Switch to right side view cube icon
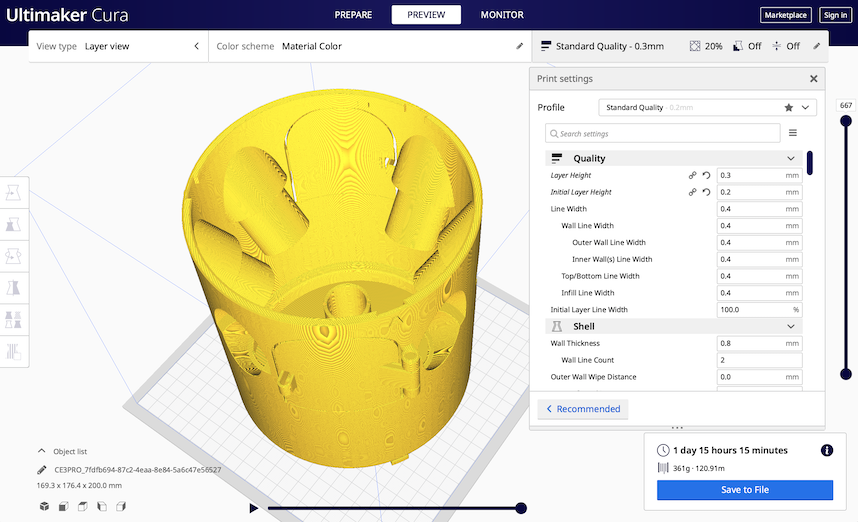 coord(121,506)
